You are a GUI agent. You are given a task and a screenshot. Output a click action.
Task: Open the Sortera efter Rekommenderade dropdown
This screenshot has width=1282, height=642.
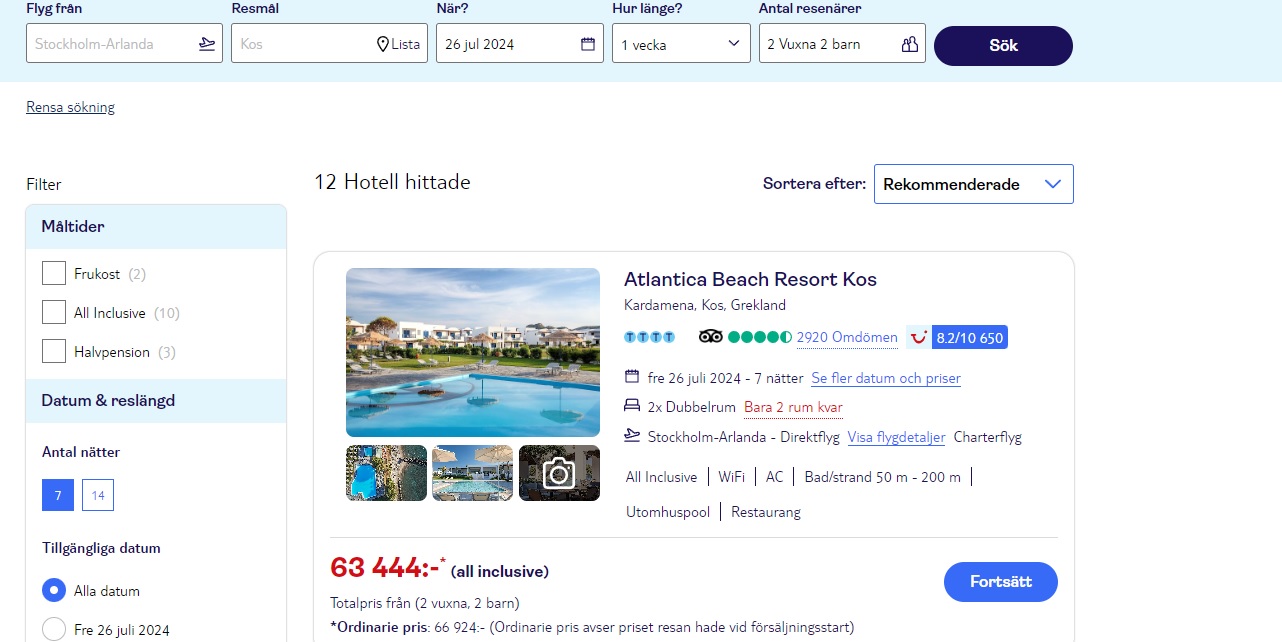tap(973, 184)
